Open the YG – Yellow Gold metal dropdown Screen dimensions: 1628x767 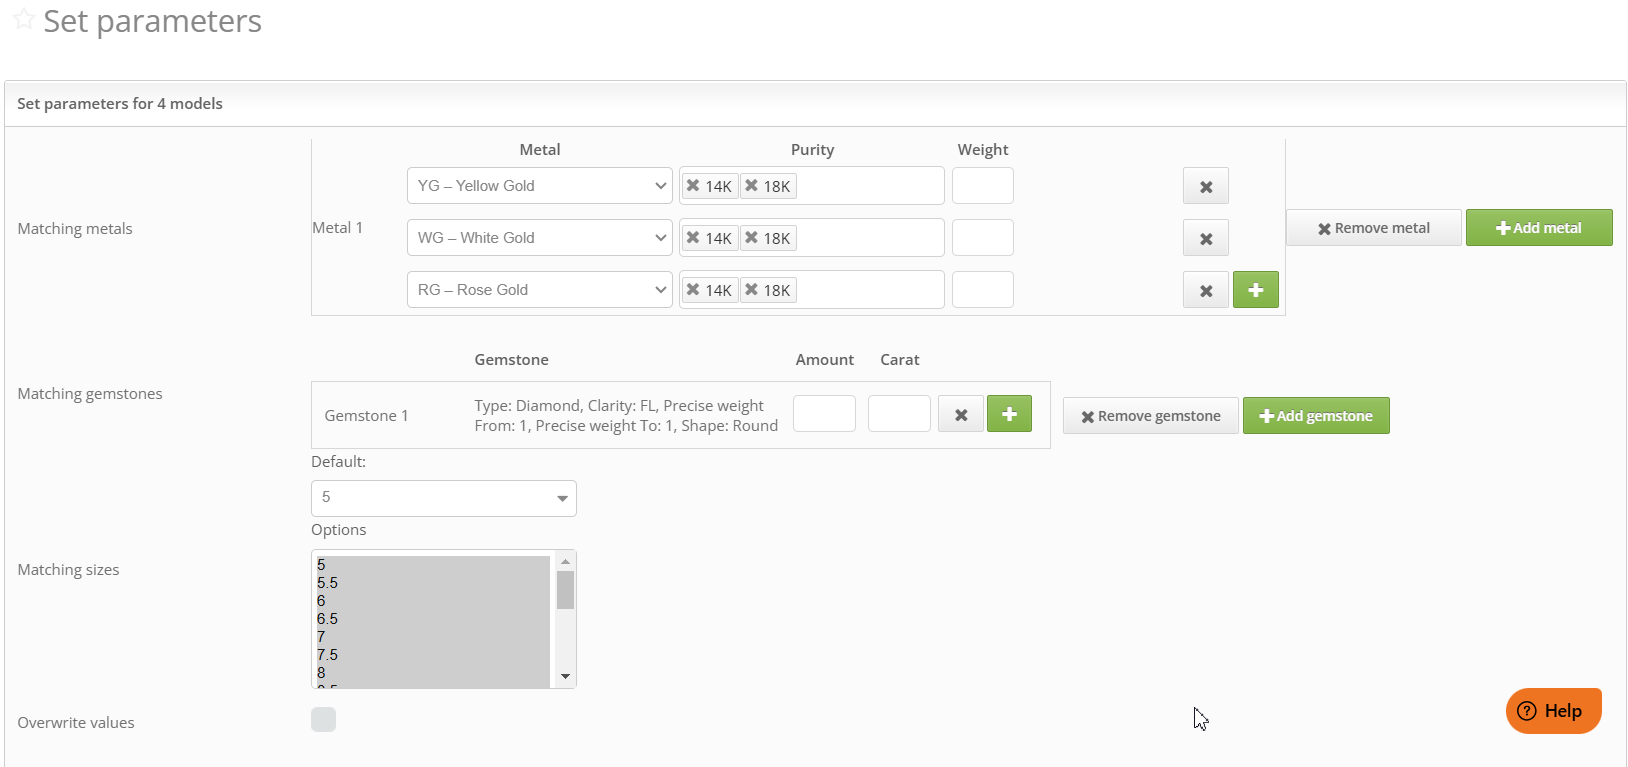click(x=540, y=185)
